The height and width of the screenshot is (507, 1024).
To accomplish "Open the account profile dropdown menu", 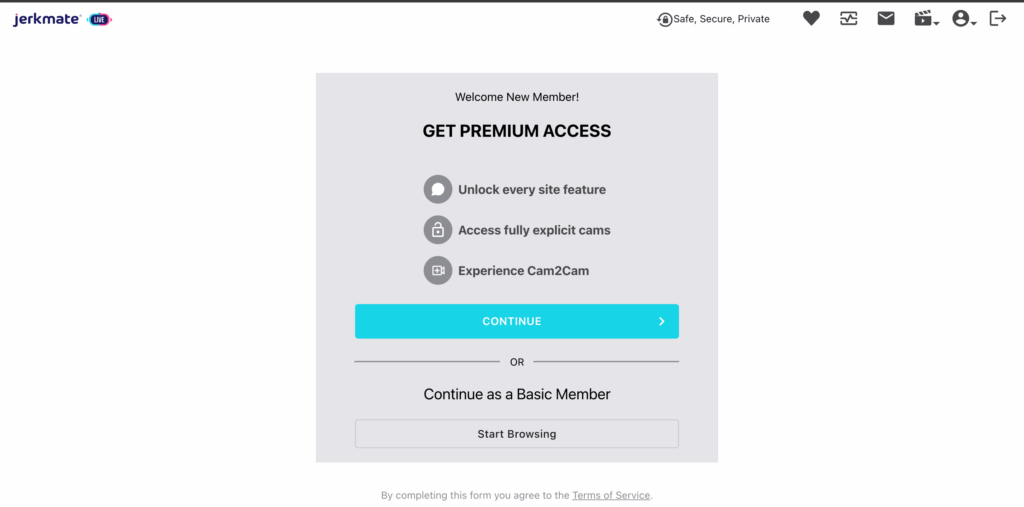I will [963, 19].
